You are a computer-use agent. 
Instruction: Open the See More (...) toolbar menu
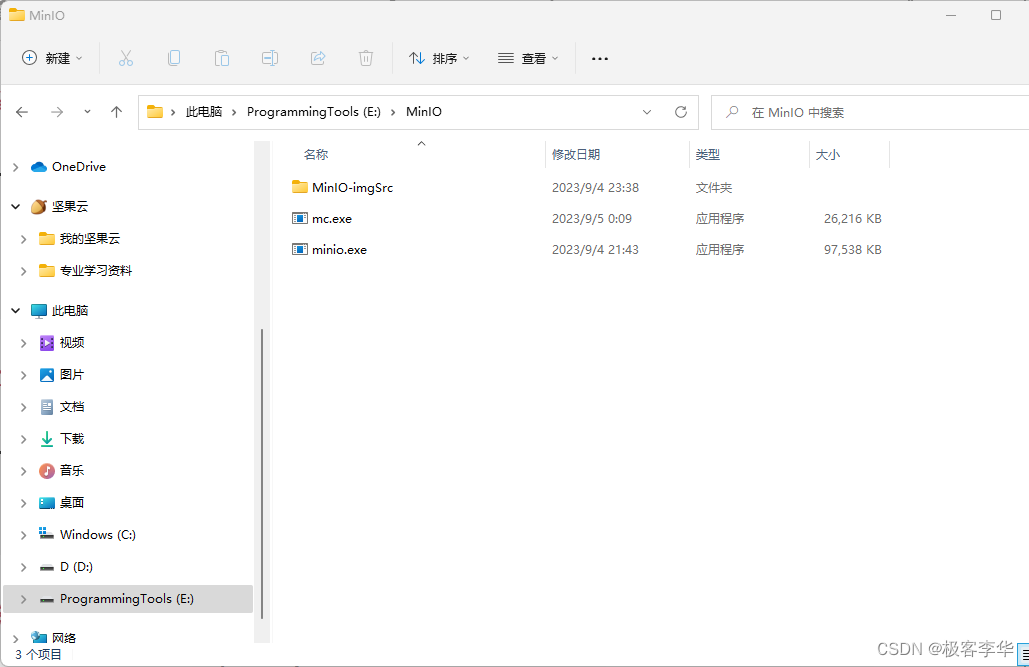[599, 58]
